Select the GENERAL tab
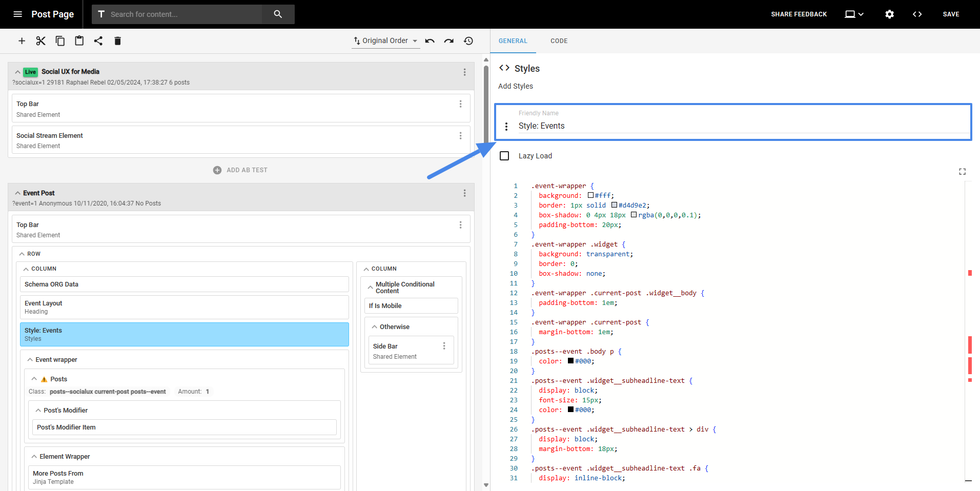Image resolution: width=980 pixels, height=491 pixels. coord(513,41)
